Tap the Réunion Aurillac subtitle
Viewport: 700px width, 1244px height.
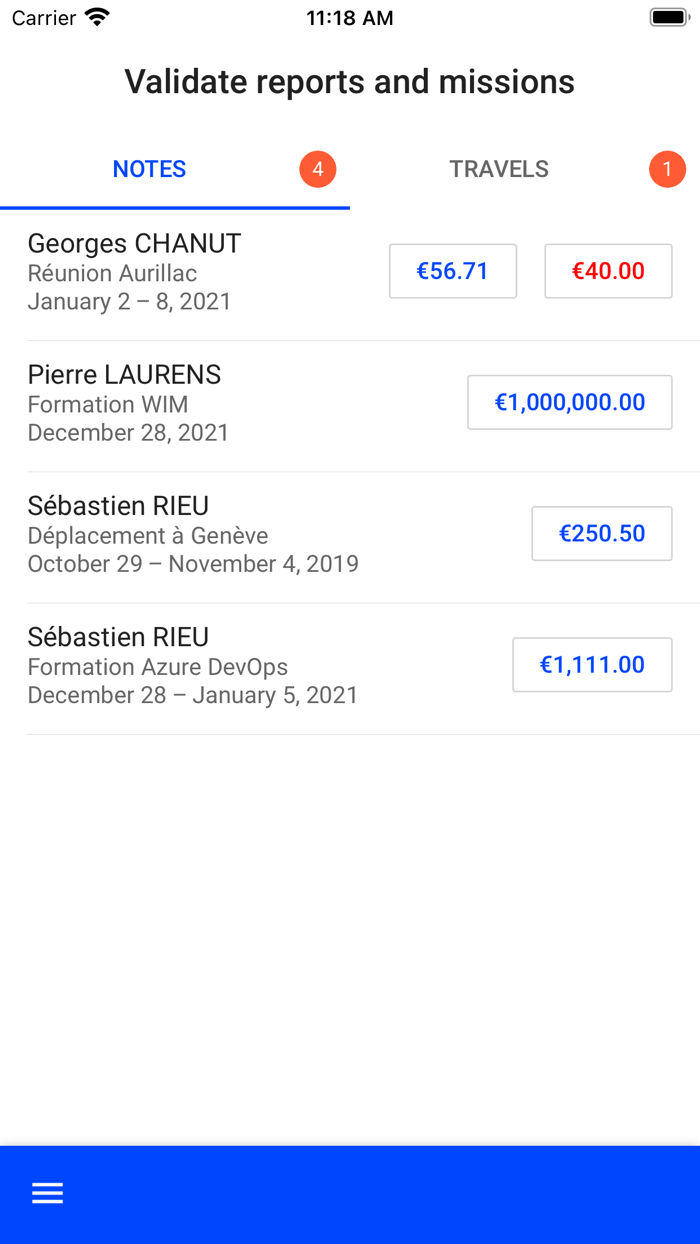pyautogui.click(x=112, y=273)
